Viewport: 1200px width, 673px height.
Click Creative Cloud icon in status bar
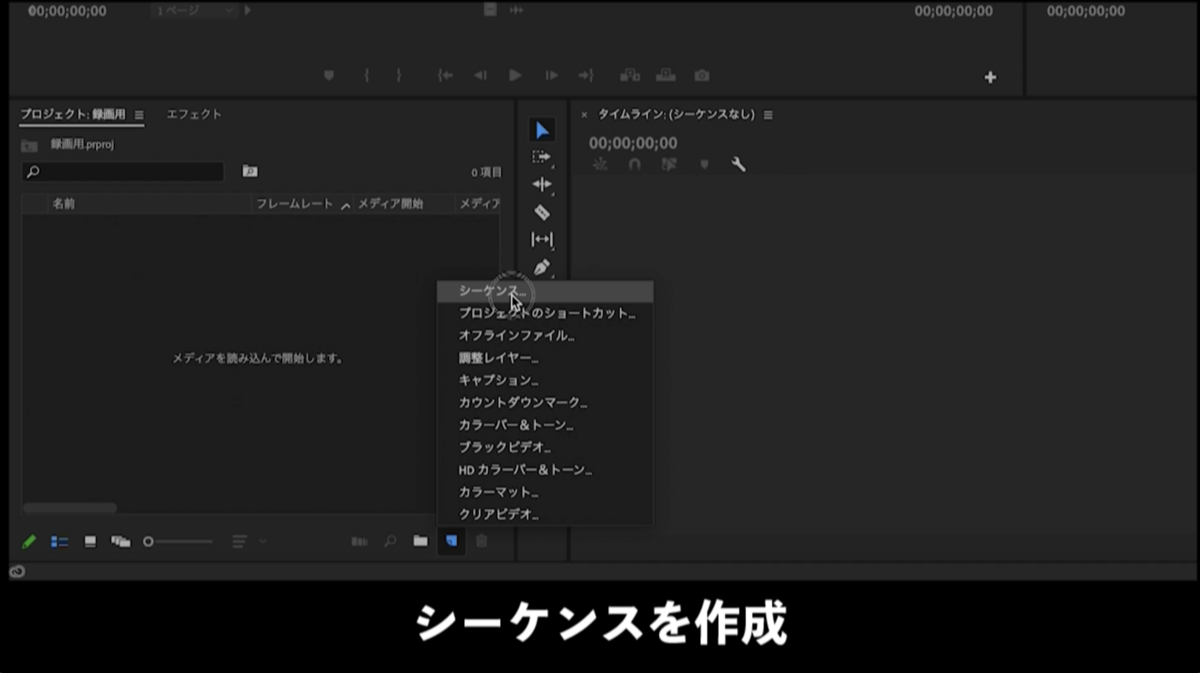click(17, 571)
